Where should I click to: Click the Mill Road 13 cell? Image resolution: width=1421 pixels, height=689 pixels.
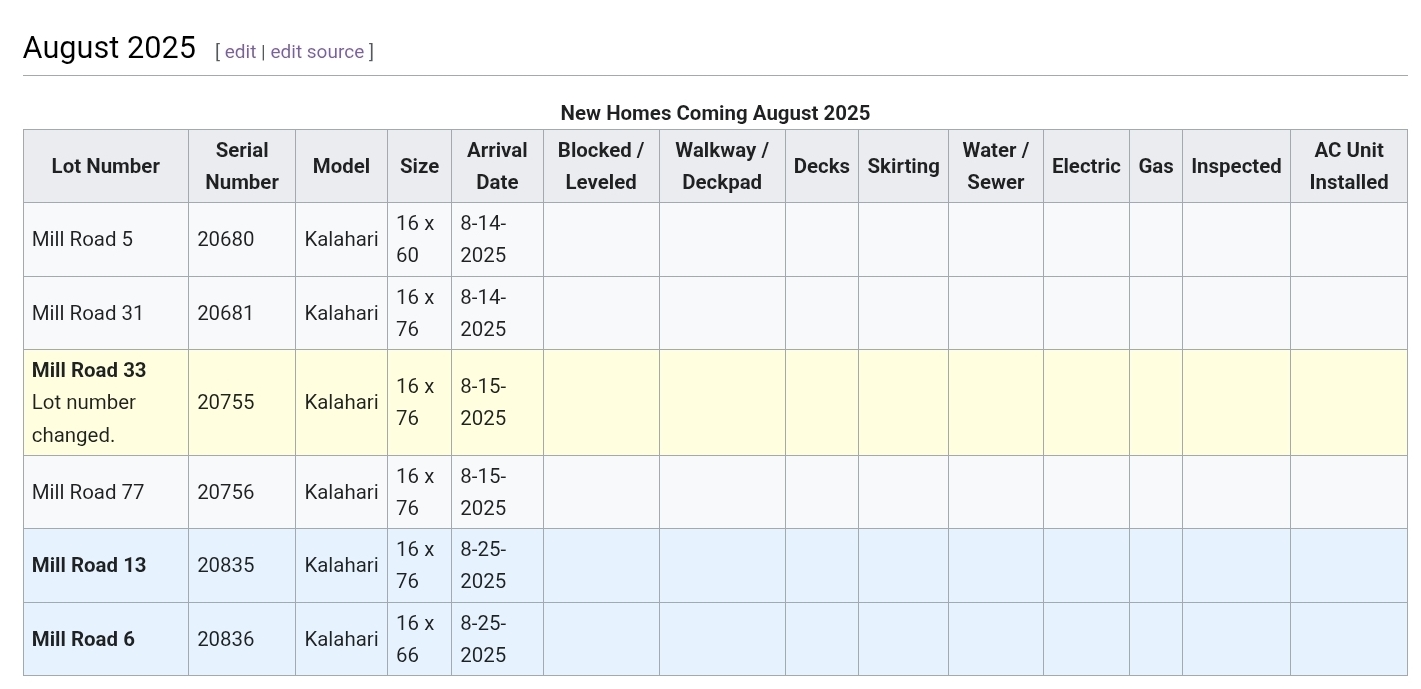[x=106, y=565]
